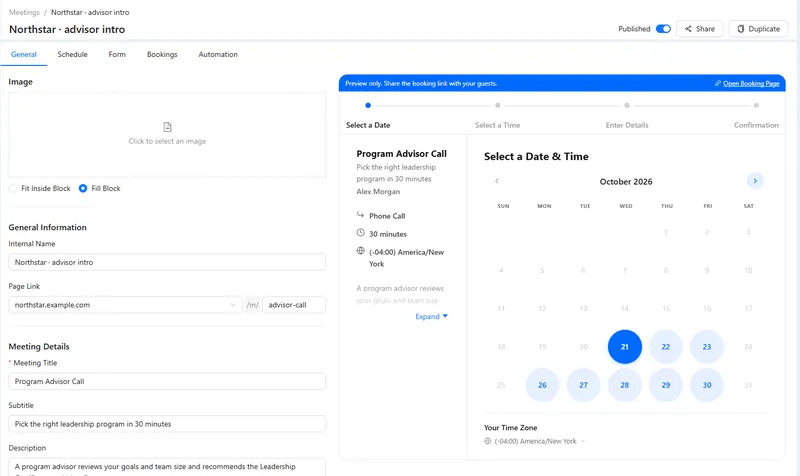Go to next month in calendar
This screenshot has width=800, height=476.
coord(755,181)
